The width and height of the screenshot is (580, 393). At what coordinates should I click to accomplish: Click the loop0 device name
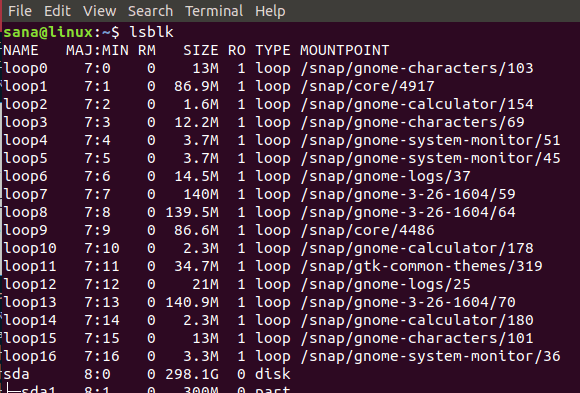pyautogui.click(x=26, y=69)
